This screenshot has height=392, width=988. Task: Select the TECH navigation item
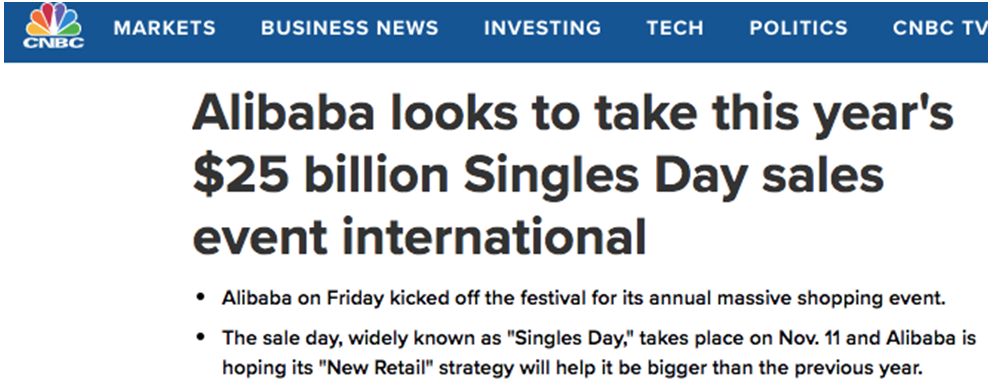click(675, 28)
